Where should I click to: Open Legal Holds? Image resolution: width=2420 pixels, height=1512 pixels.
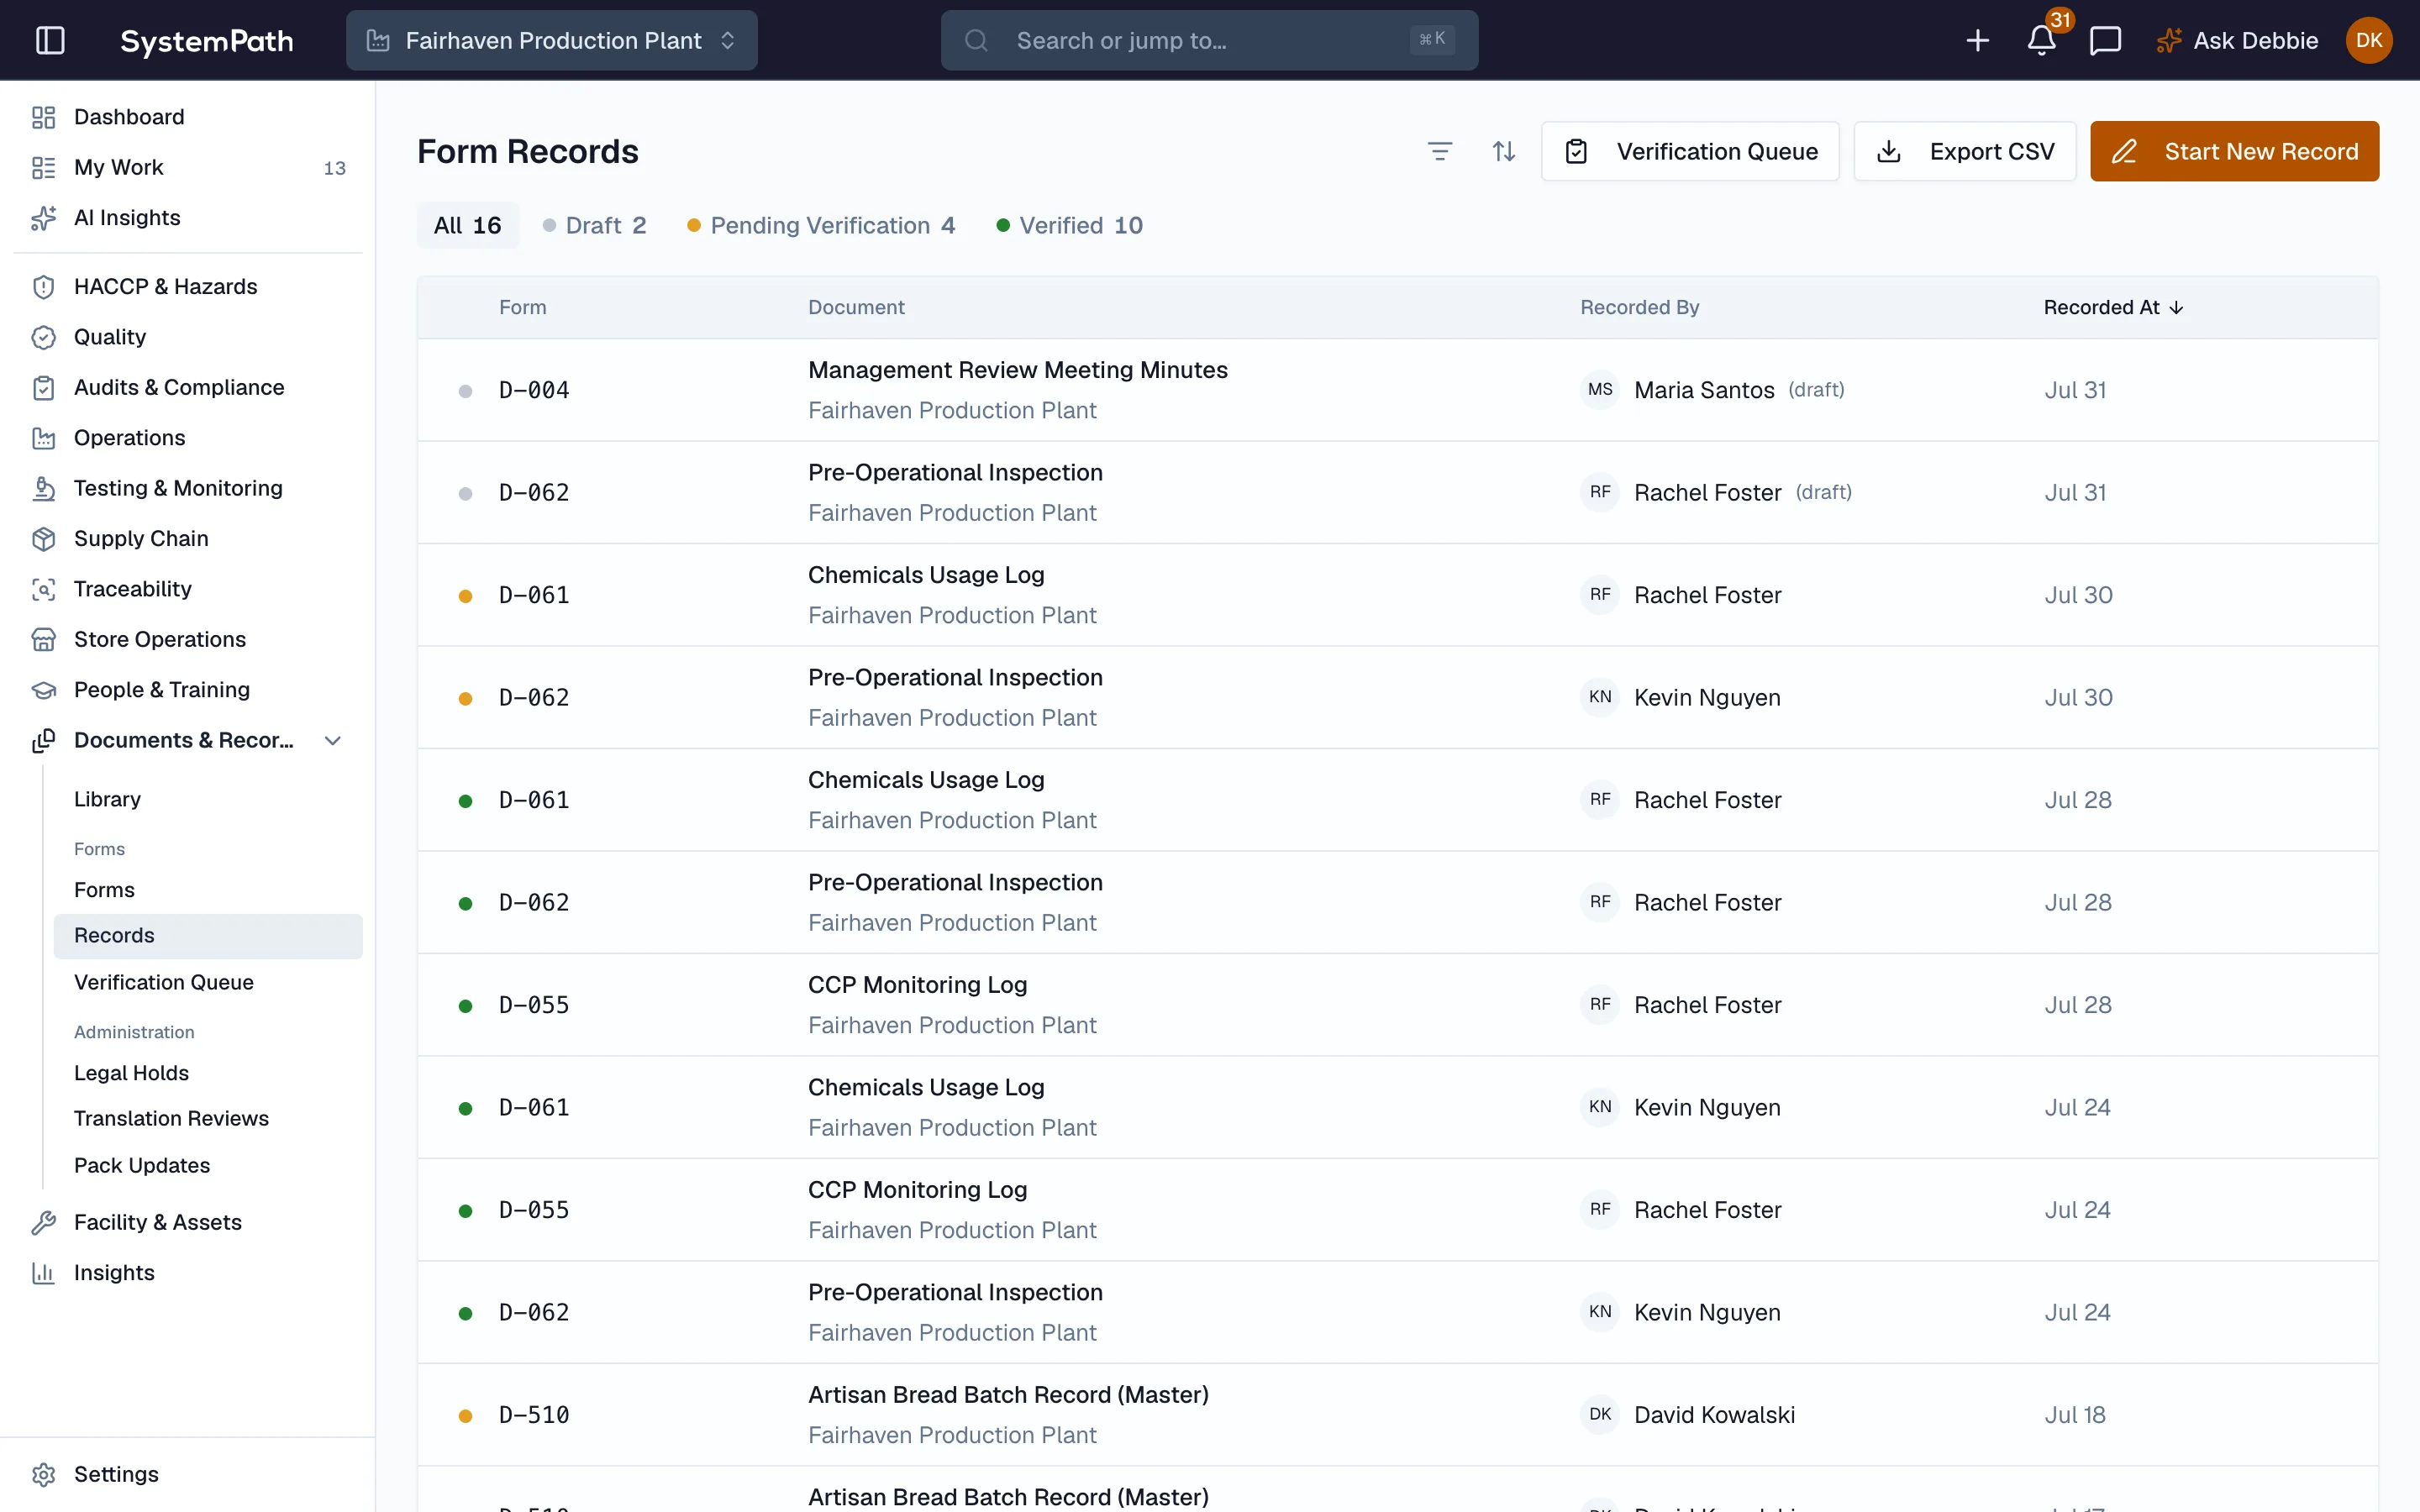[208, 1073]
